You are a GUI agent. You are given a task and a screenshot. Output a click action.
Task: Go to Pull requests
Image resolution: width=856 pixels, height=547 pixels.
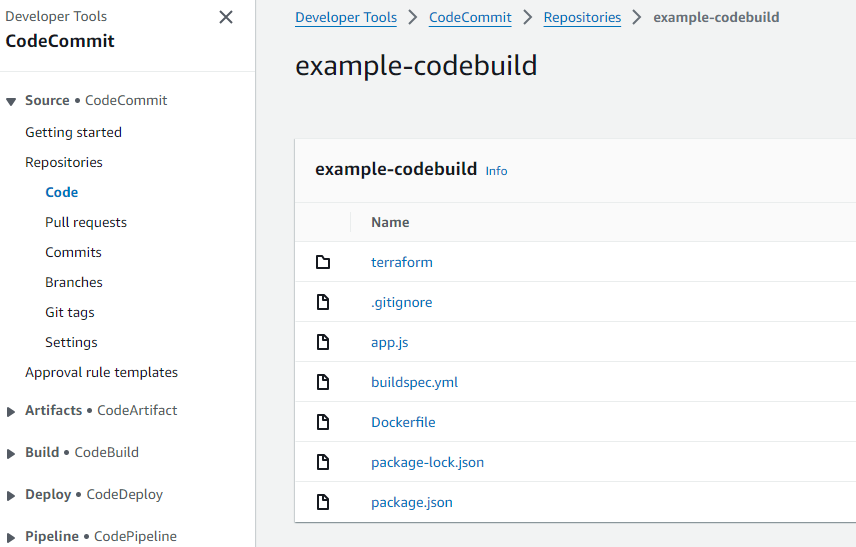click(86, 222)
